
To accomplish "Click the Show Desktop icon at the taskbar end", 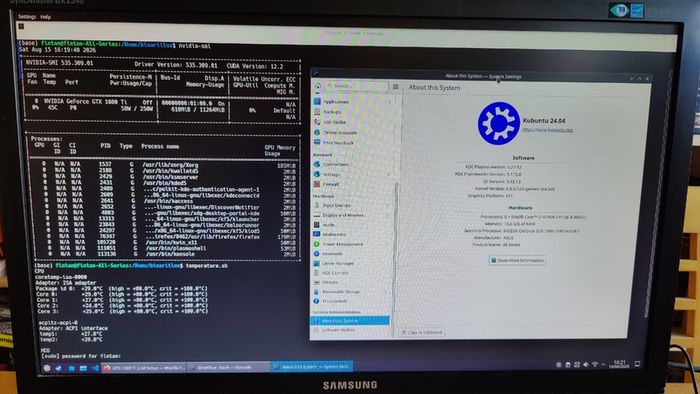I will [x=638, y=364].
